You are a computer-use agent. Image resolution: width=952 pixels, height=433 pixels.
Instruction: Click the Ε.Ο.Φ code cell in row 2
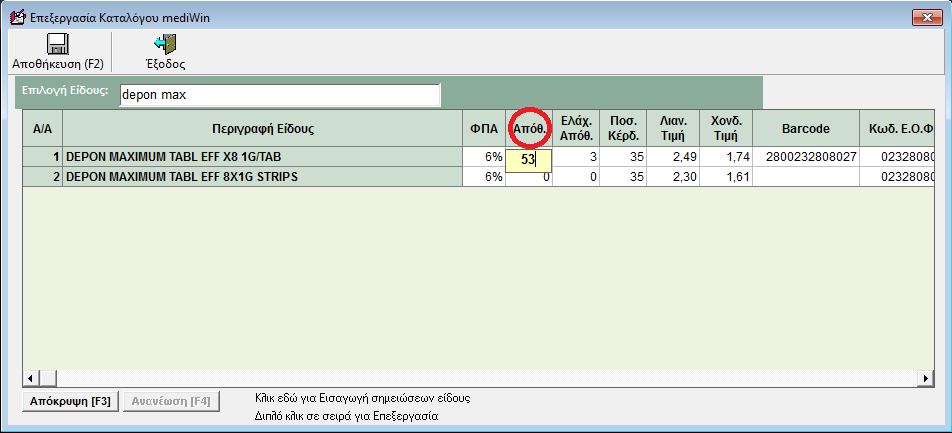tap(897, 177)
